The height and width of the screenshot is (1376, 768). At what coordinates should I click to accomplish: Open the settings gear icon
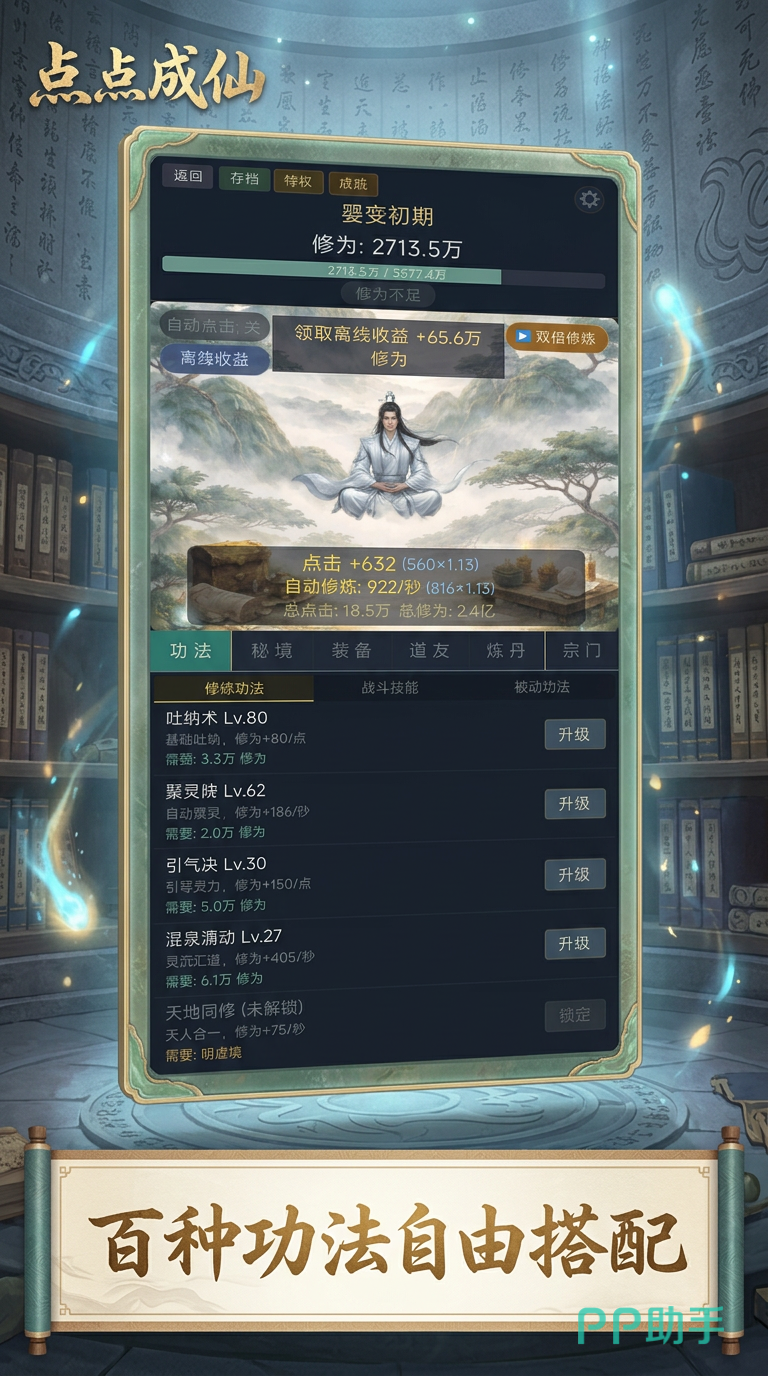589,199
